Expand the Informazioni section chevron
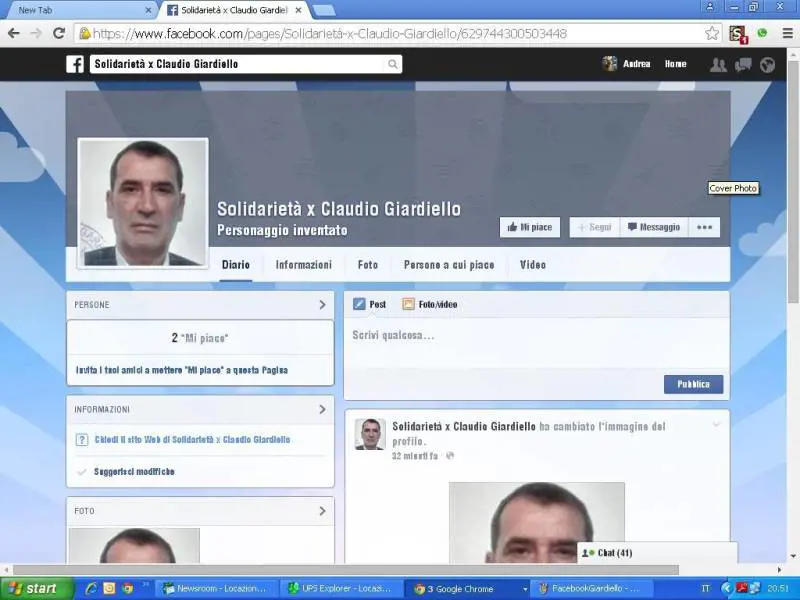800x600 pixels. click(322, 409)
